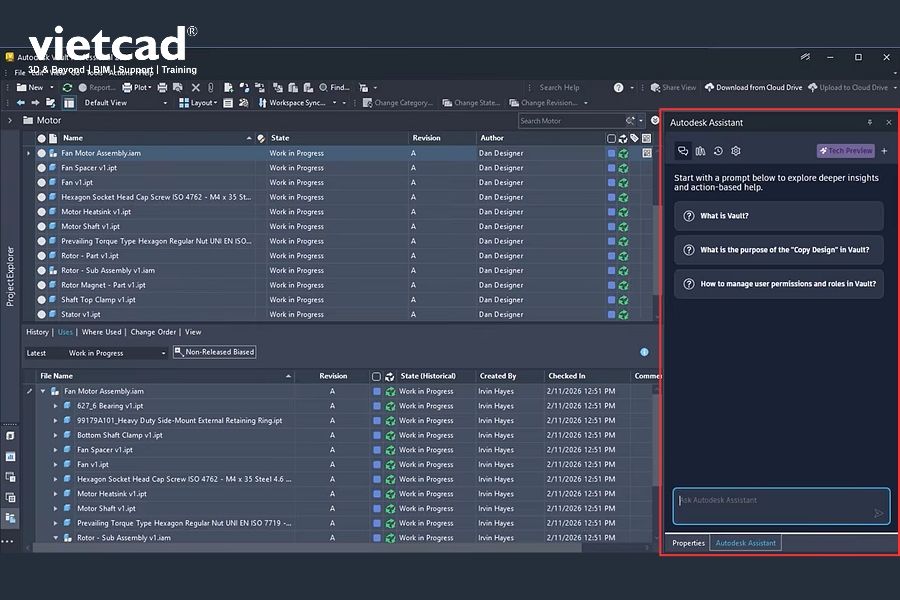Open the chat conversation icon in Autodesk Assistant
The width and height of the screenshot is (900, 600).
pos(682,150)
